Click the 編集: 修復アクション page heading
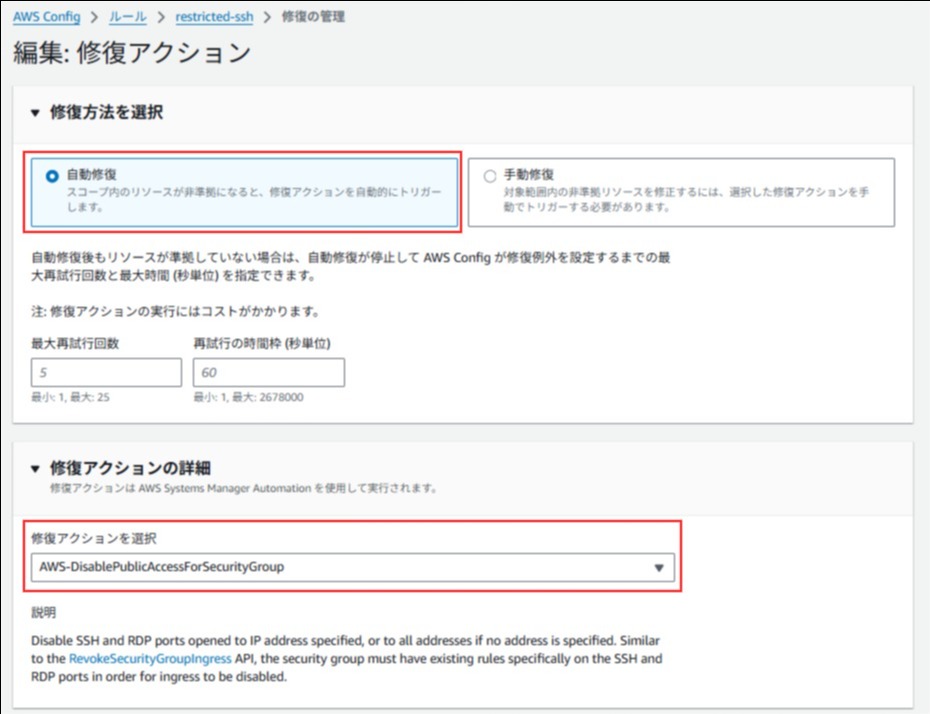 tap(132, 53)
